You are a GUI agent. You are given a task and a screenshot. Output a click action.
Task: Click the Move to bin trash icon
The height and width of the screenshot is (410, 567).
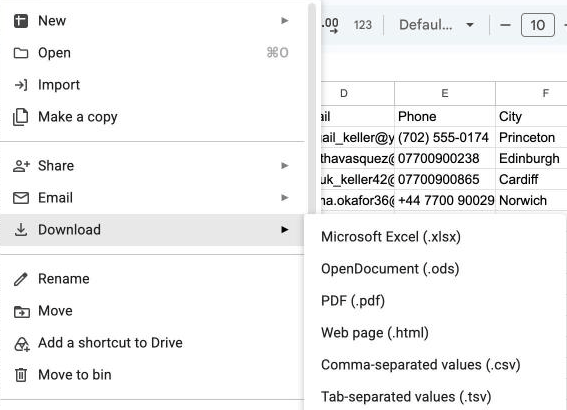[21, 375]
